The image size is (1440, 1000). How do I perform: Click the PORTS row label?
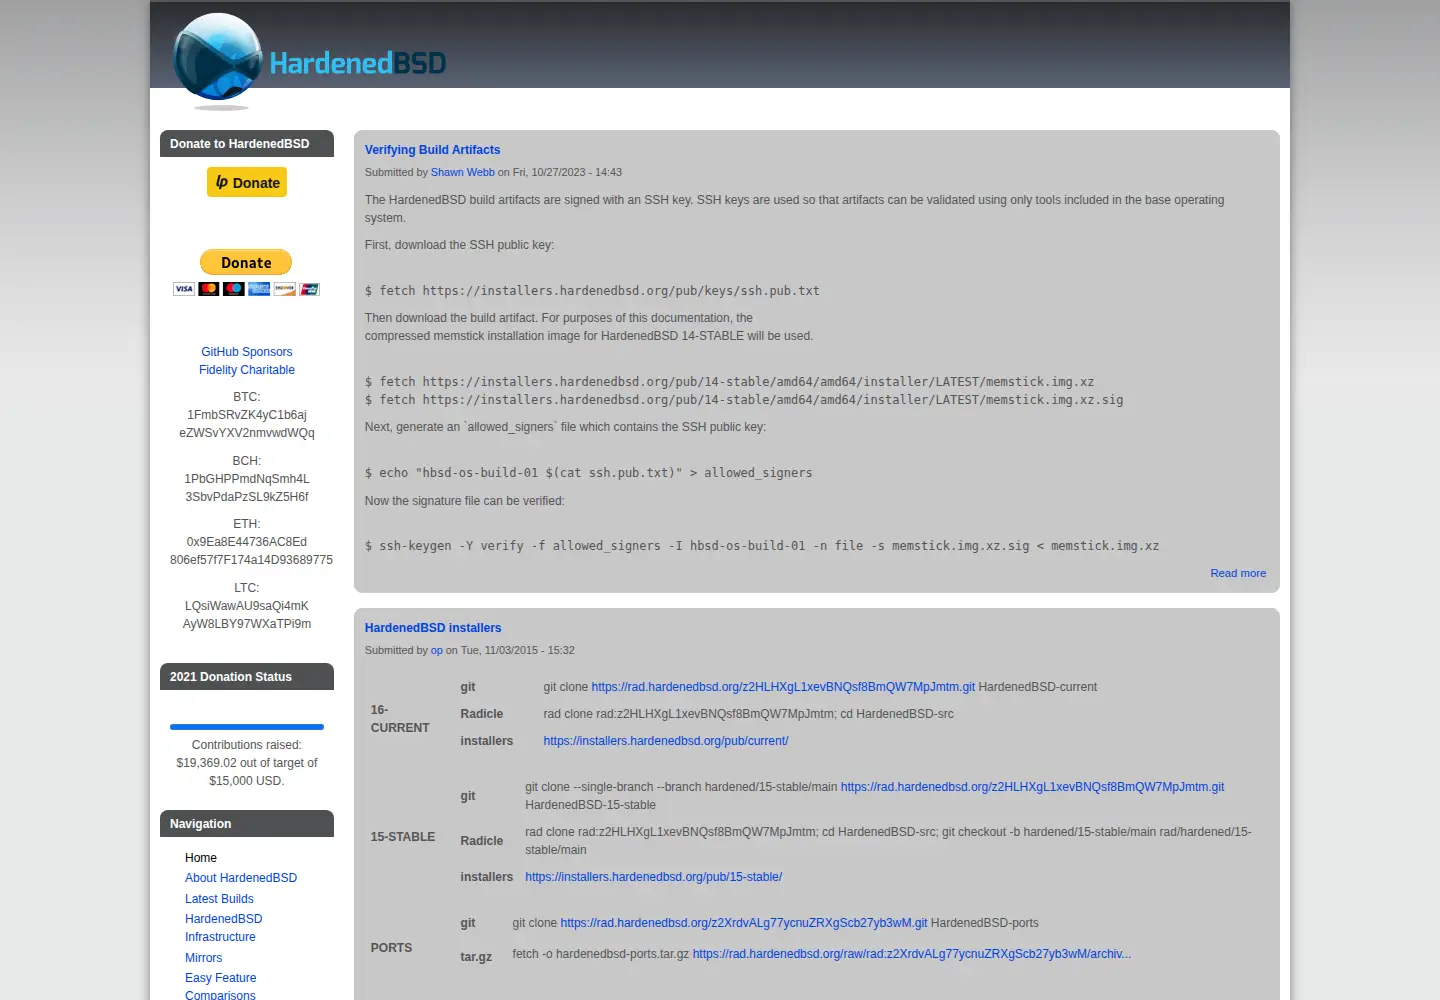(391, 948)
